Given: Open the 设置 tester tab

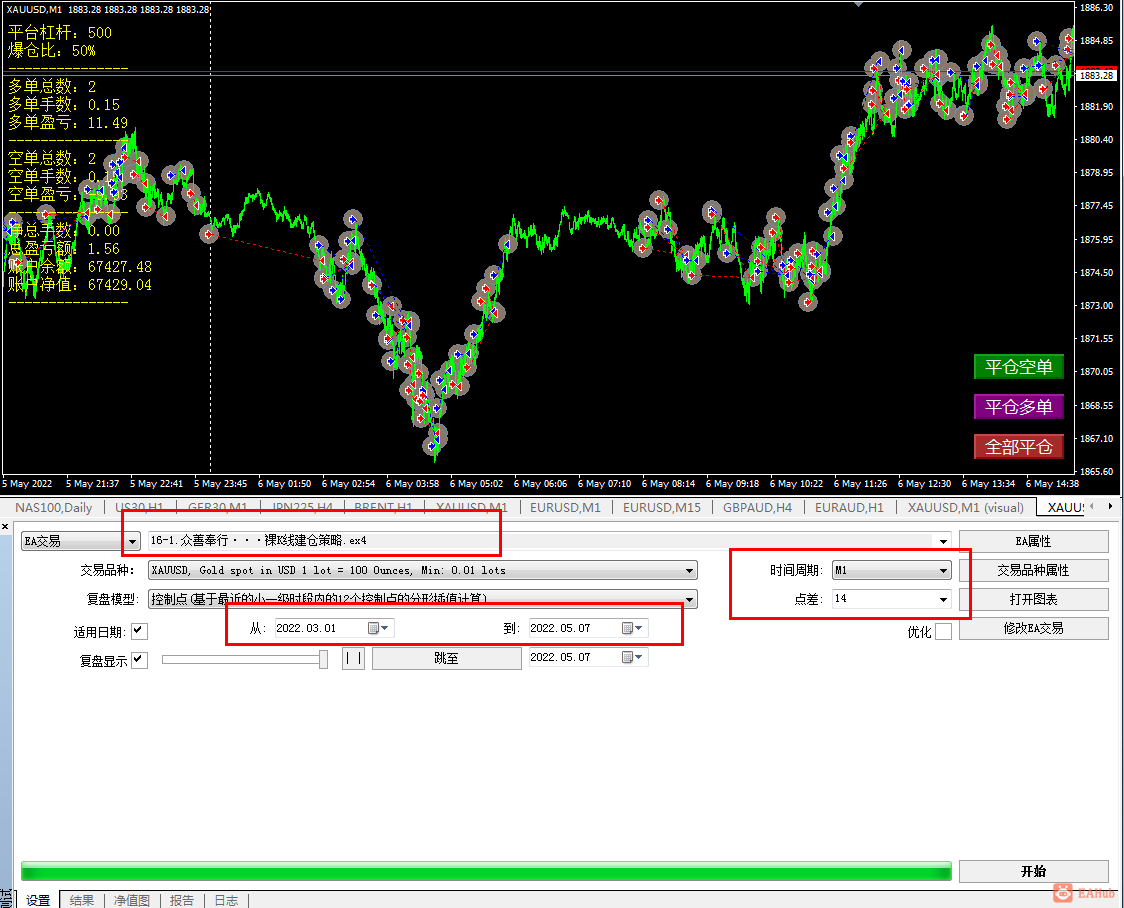Looking at the screenshot, I should tap(38, 900).
